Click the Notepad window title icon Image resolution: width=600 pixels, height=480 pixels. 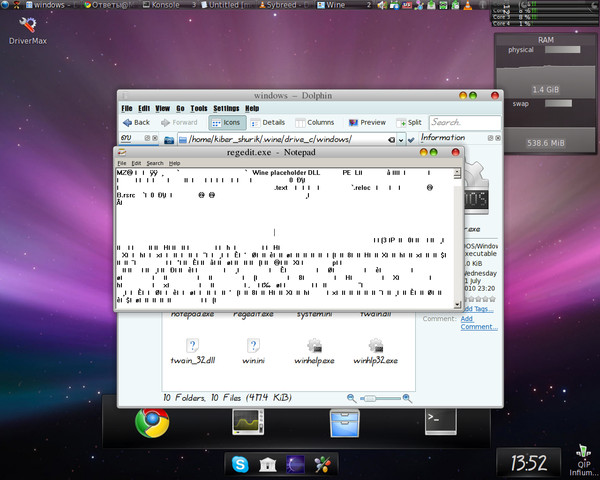[x=122, y=152]
